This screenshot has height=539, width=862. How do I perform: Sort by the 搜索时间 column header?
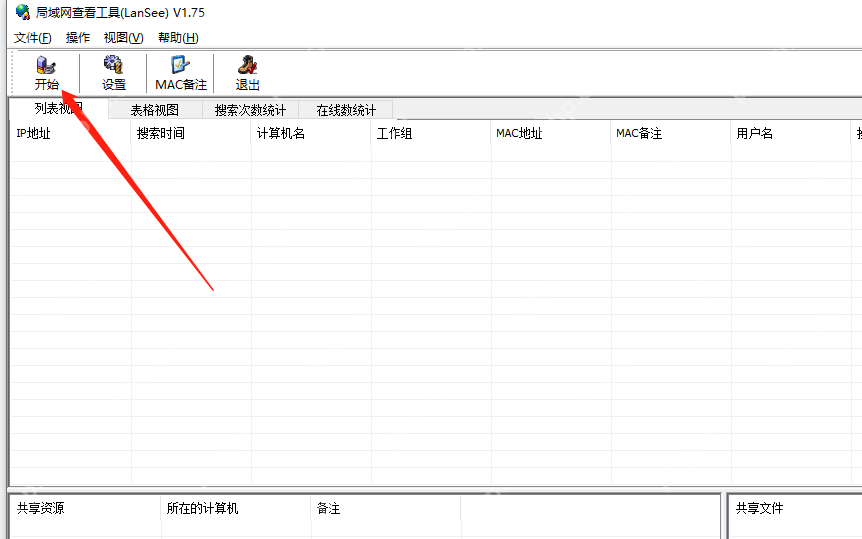click(191, 133)
